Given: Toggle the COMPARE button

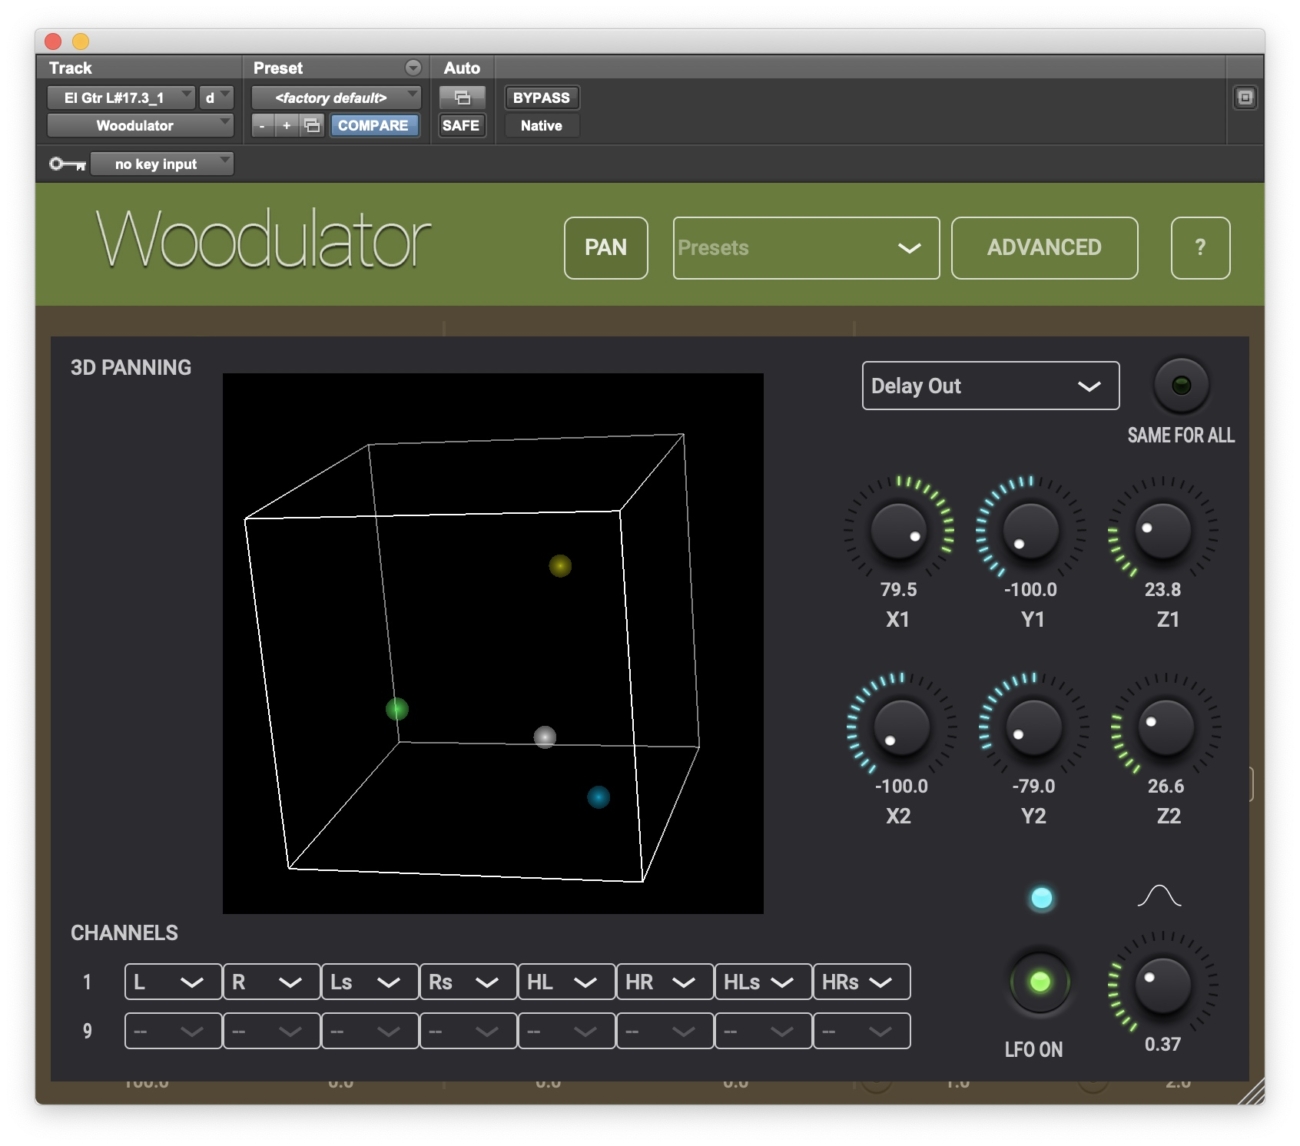Looking at the screenshot, I should point(373,125).
